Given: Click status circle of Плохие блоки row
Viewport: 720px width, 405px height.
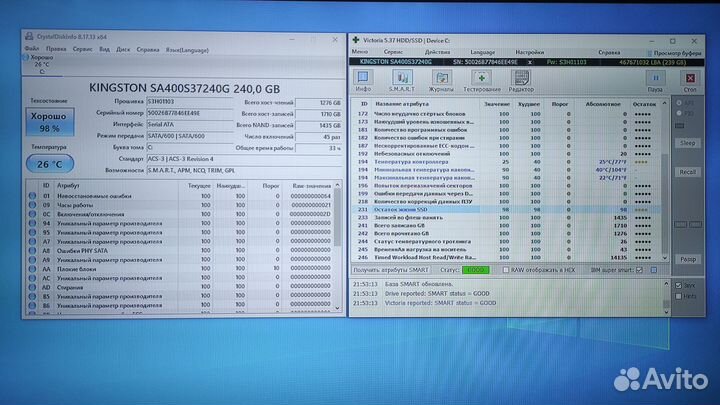Looking at the screenshot, I should click(32, 269).
